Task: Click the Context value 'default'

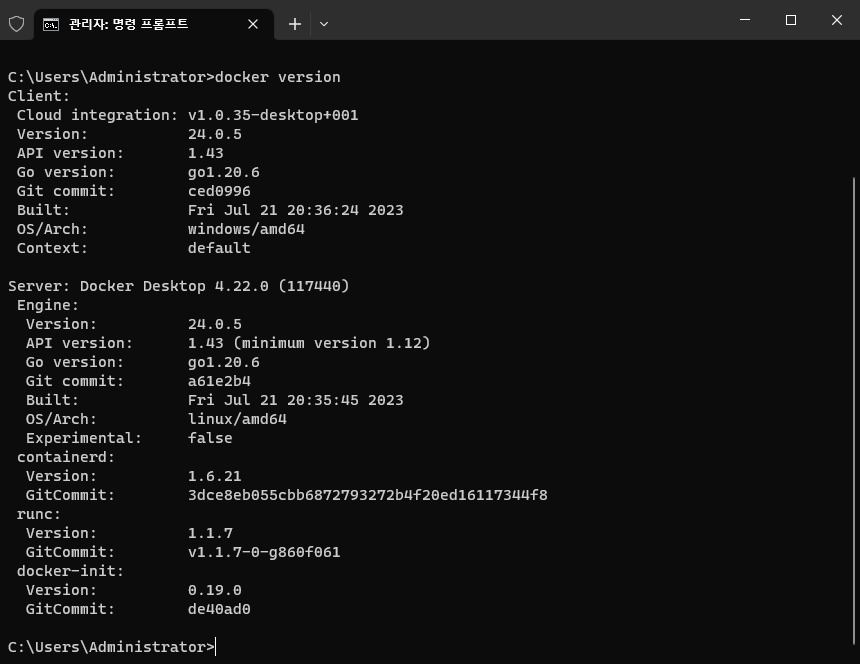Action: coord(219,248)
